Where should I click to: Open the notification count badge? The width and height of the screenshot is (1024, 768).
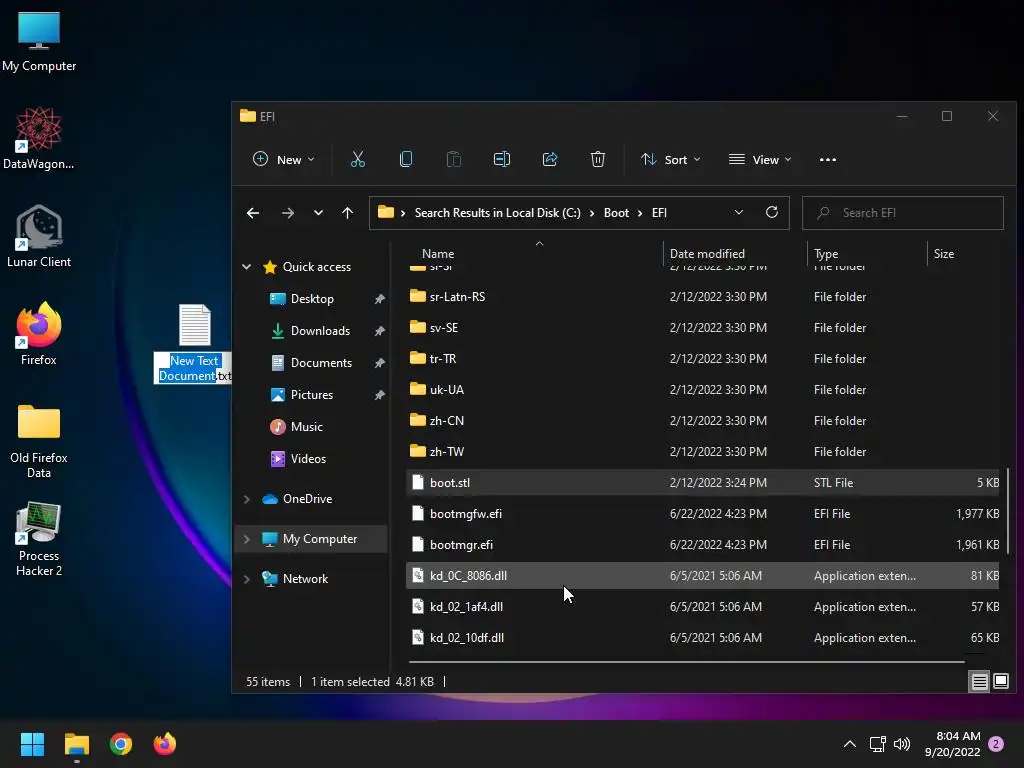(x=996, y=744)
